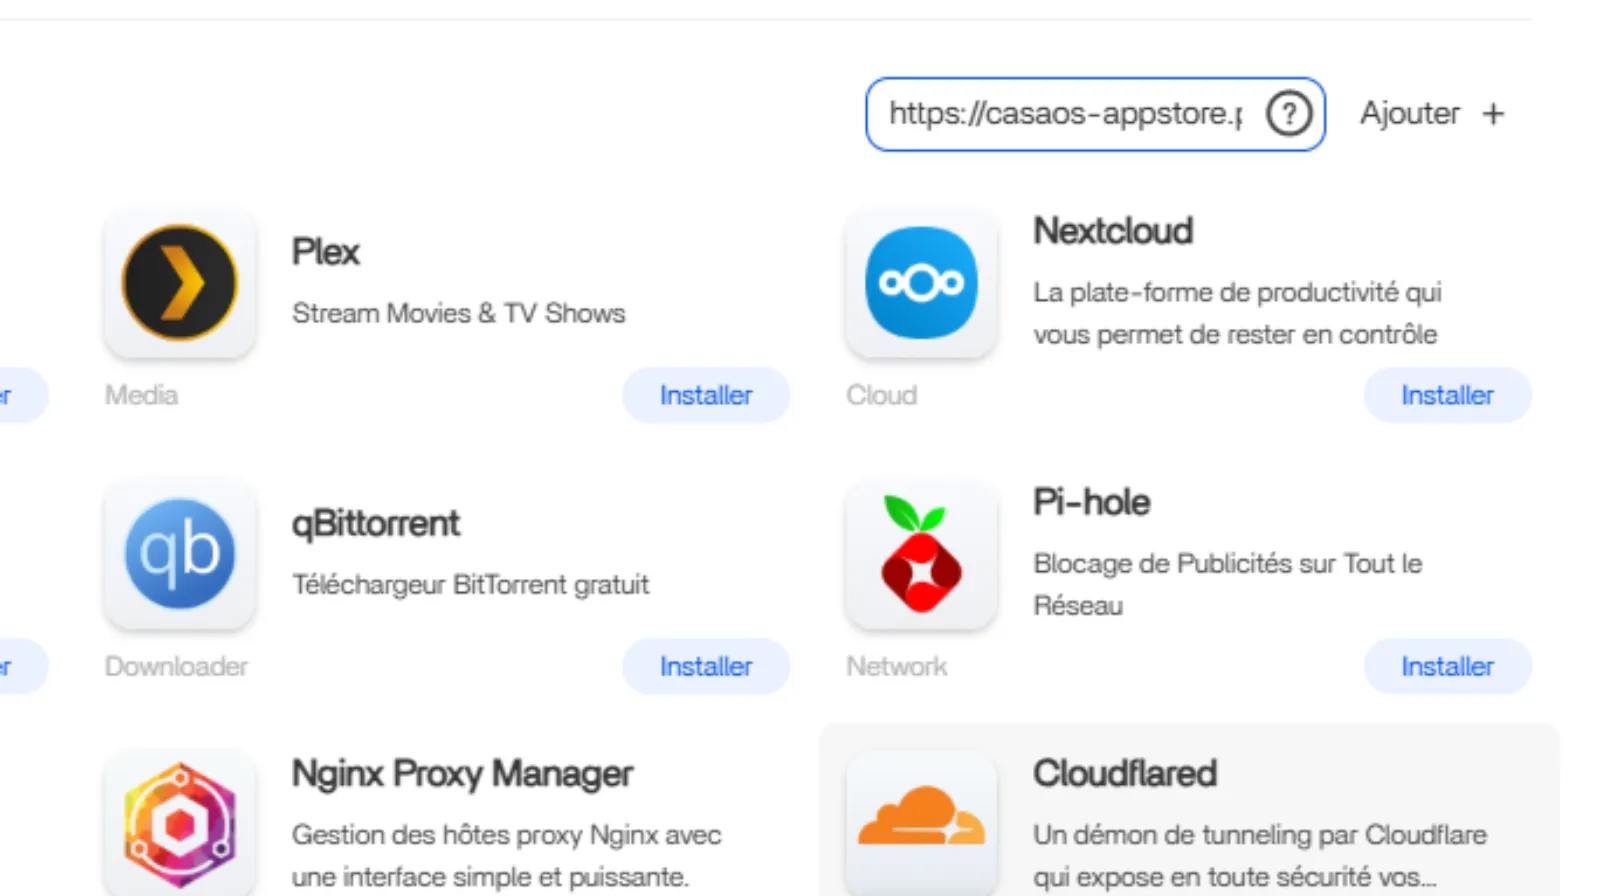The image size is (1600, 896).
Task: Click the Nextcloud app title
Action: [1113, 231]
